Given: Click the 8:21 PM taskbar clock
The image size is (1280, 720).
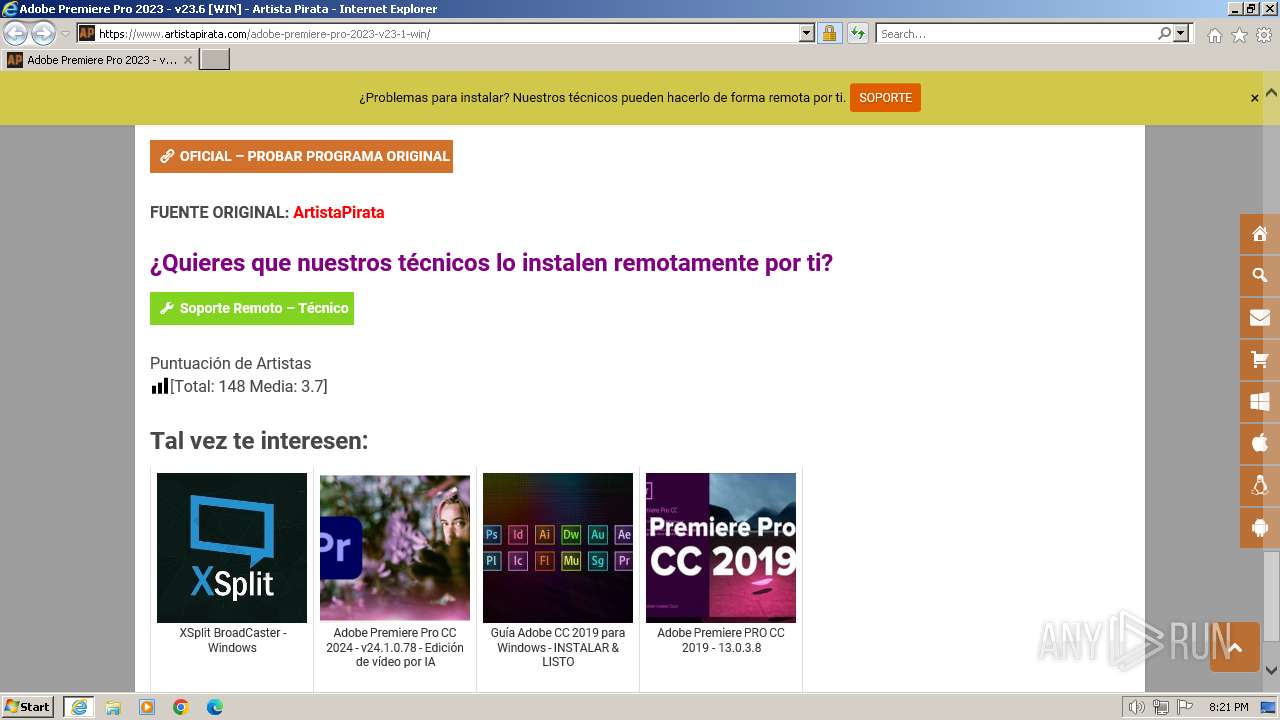Looking at the screenshot, I should [1229, 707].
